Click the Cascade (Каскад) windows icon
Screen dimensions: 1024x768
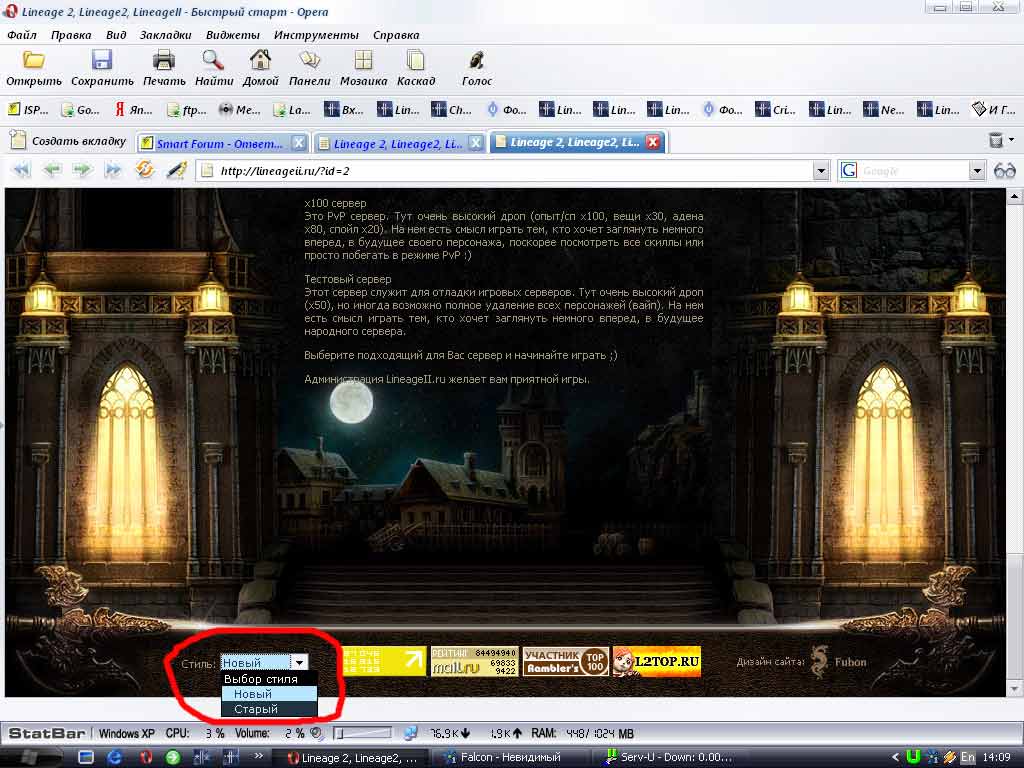(x=415, y=61)
